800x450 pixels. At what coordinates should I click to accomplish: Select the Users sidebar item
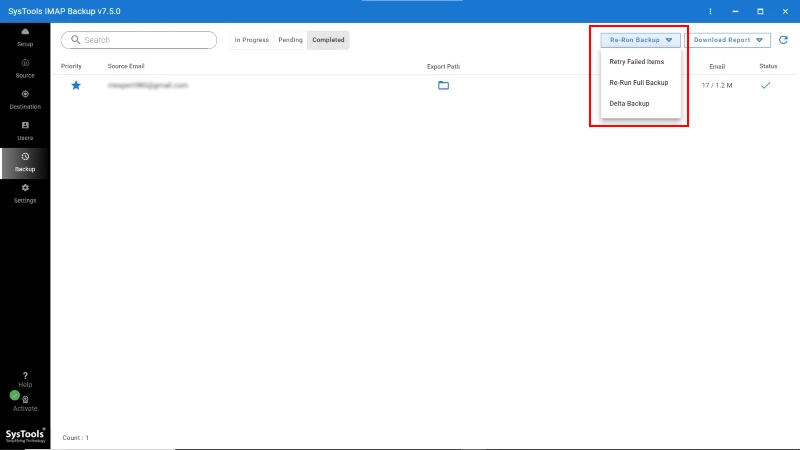click(25, 131)
